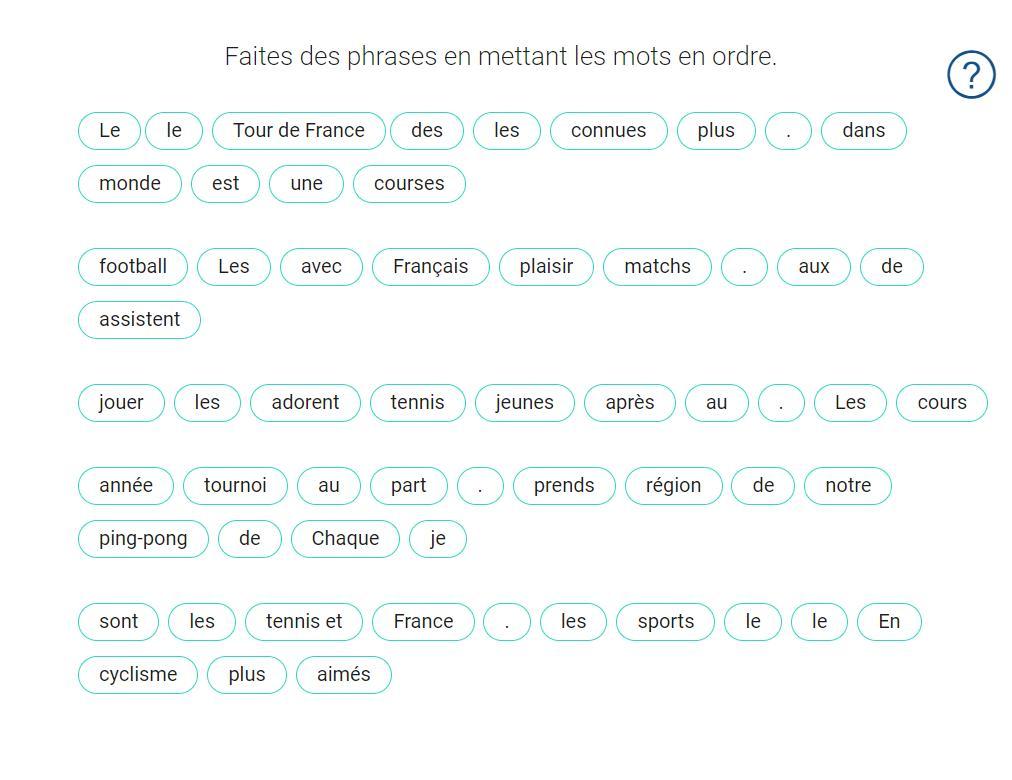Choose the 'région' word chip

[x=673, y=486]
